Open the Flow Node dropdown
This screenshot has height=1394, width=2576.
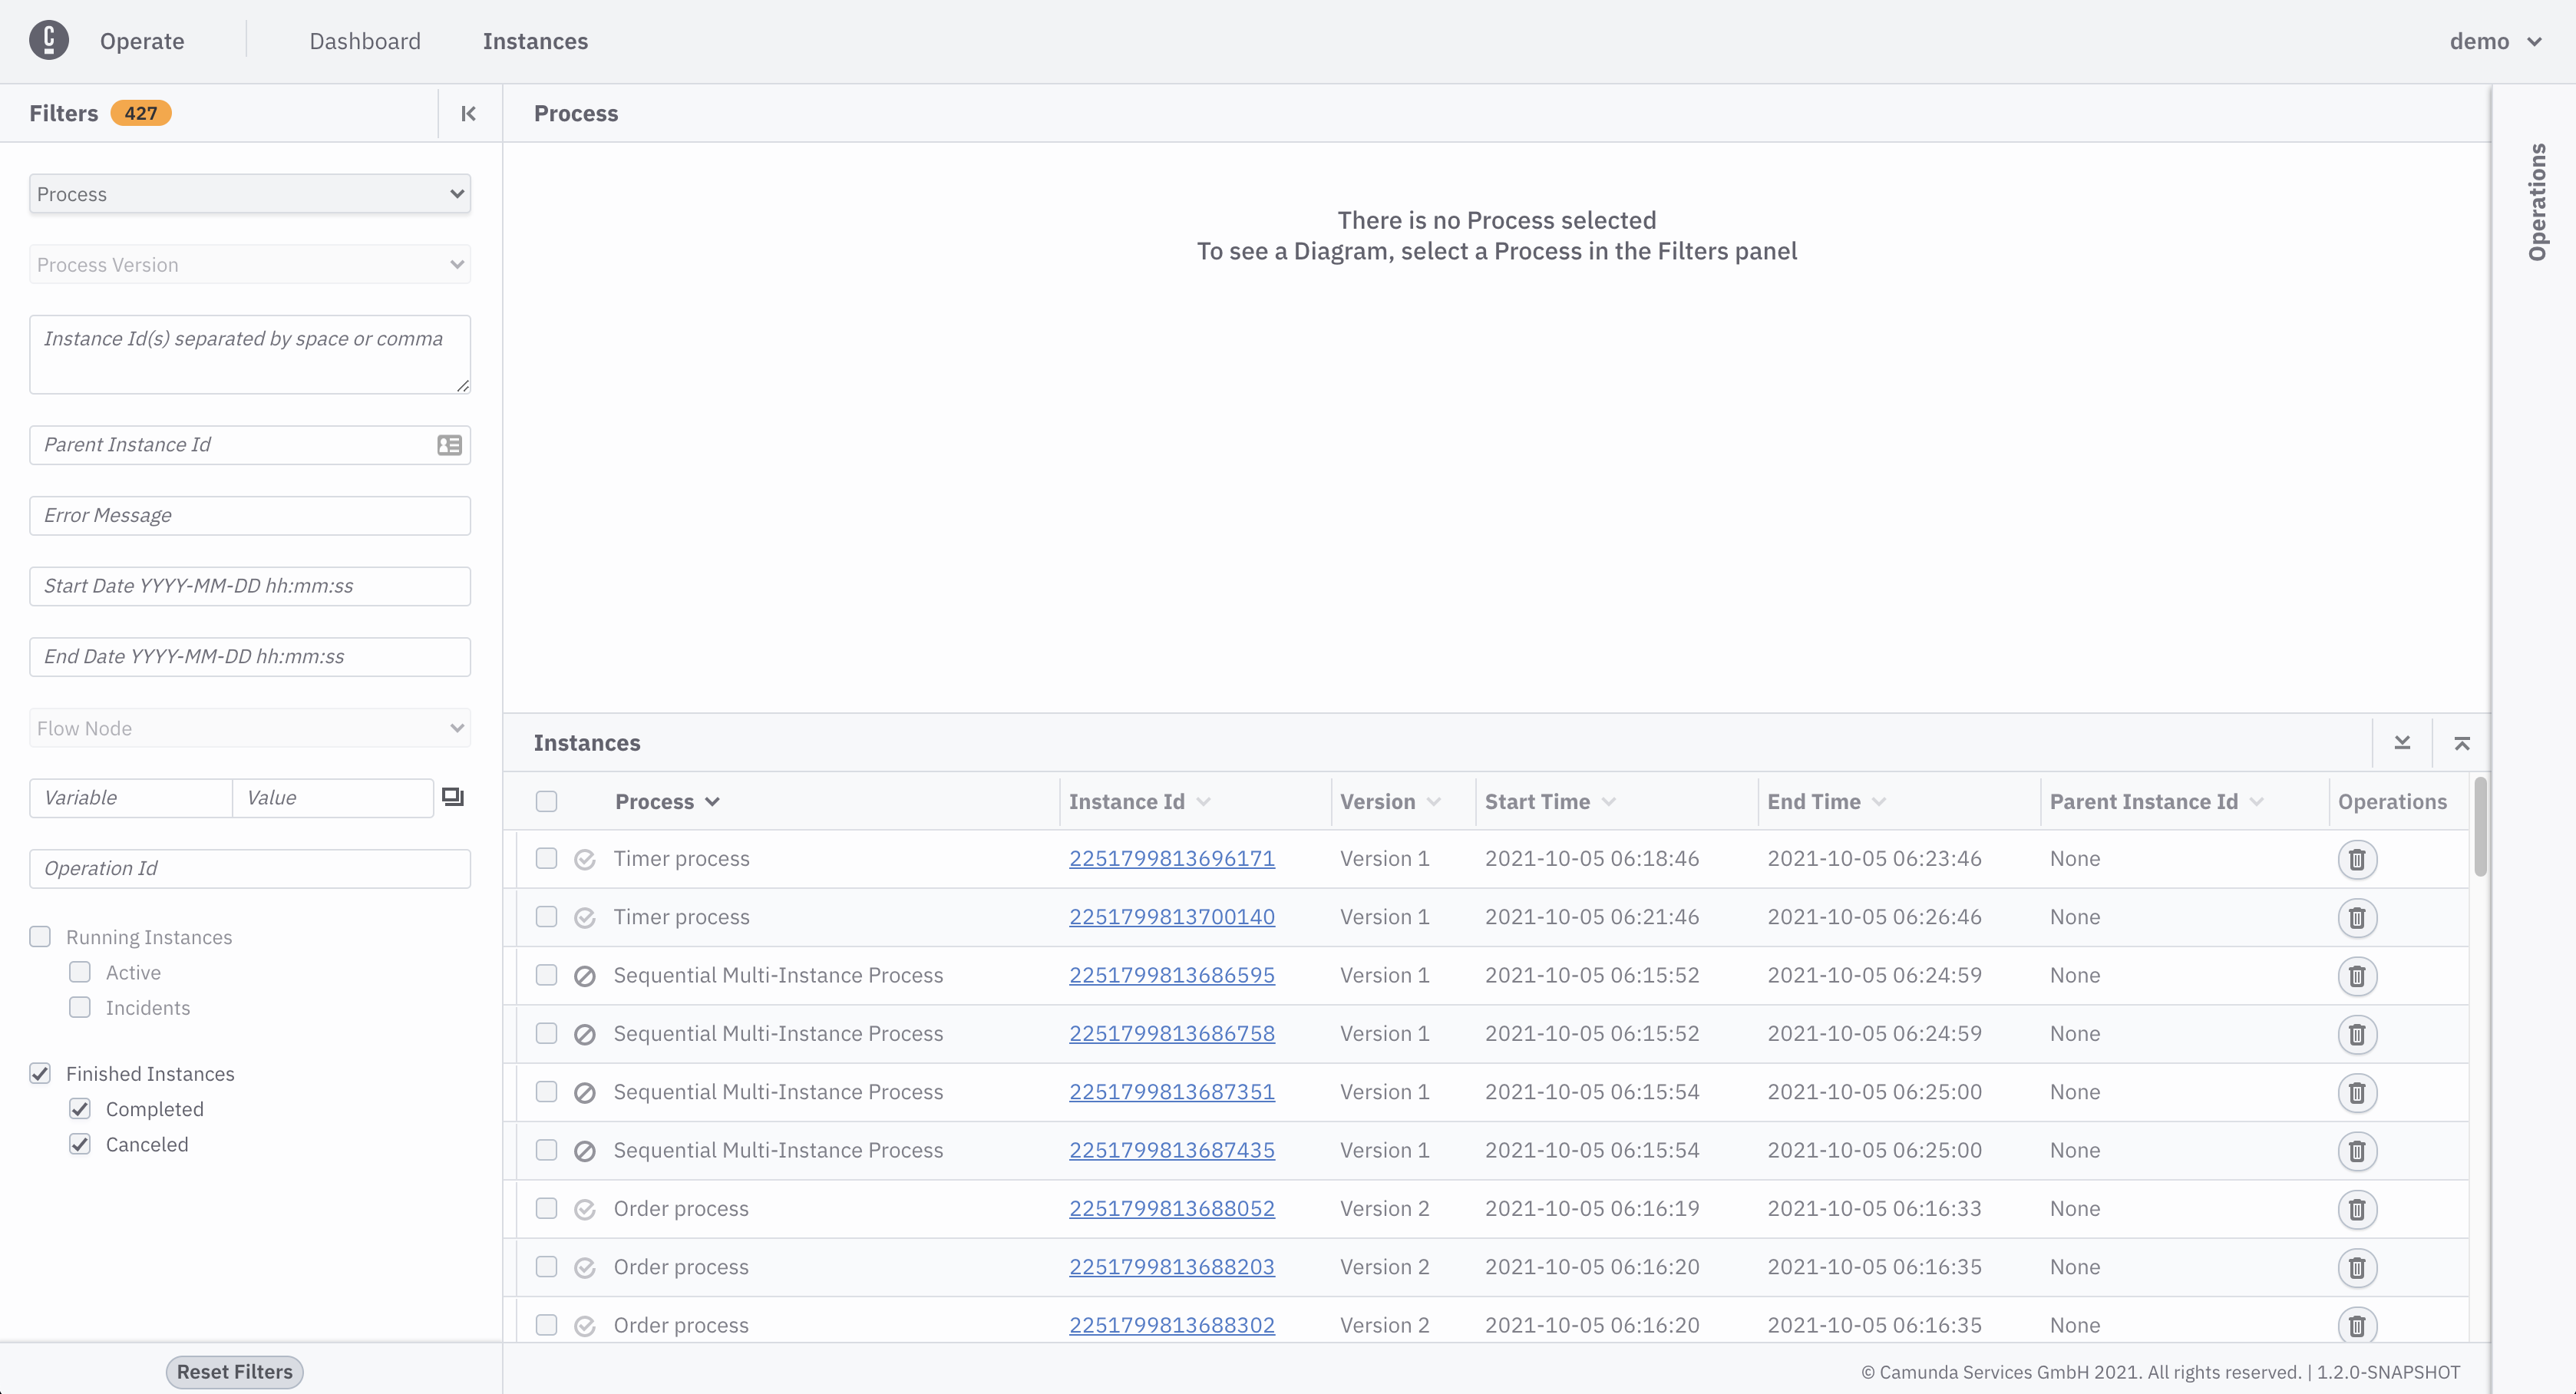tap(249, 727)
